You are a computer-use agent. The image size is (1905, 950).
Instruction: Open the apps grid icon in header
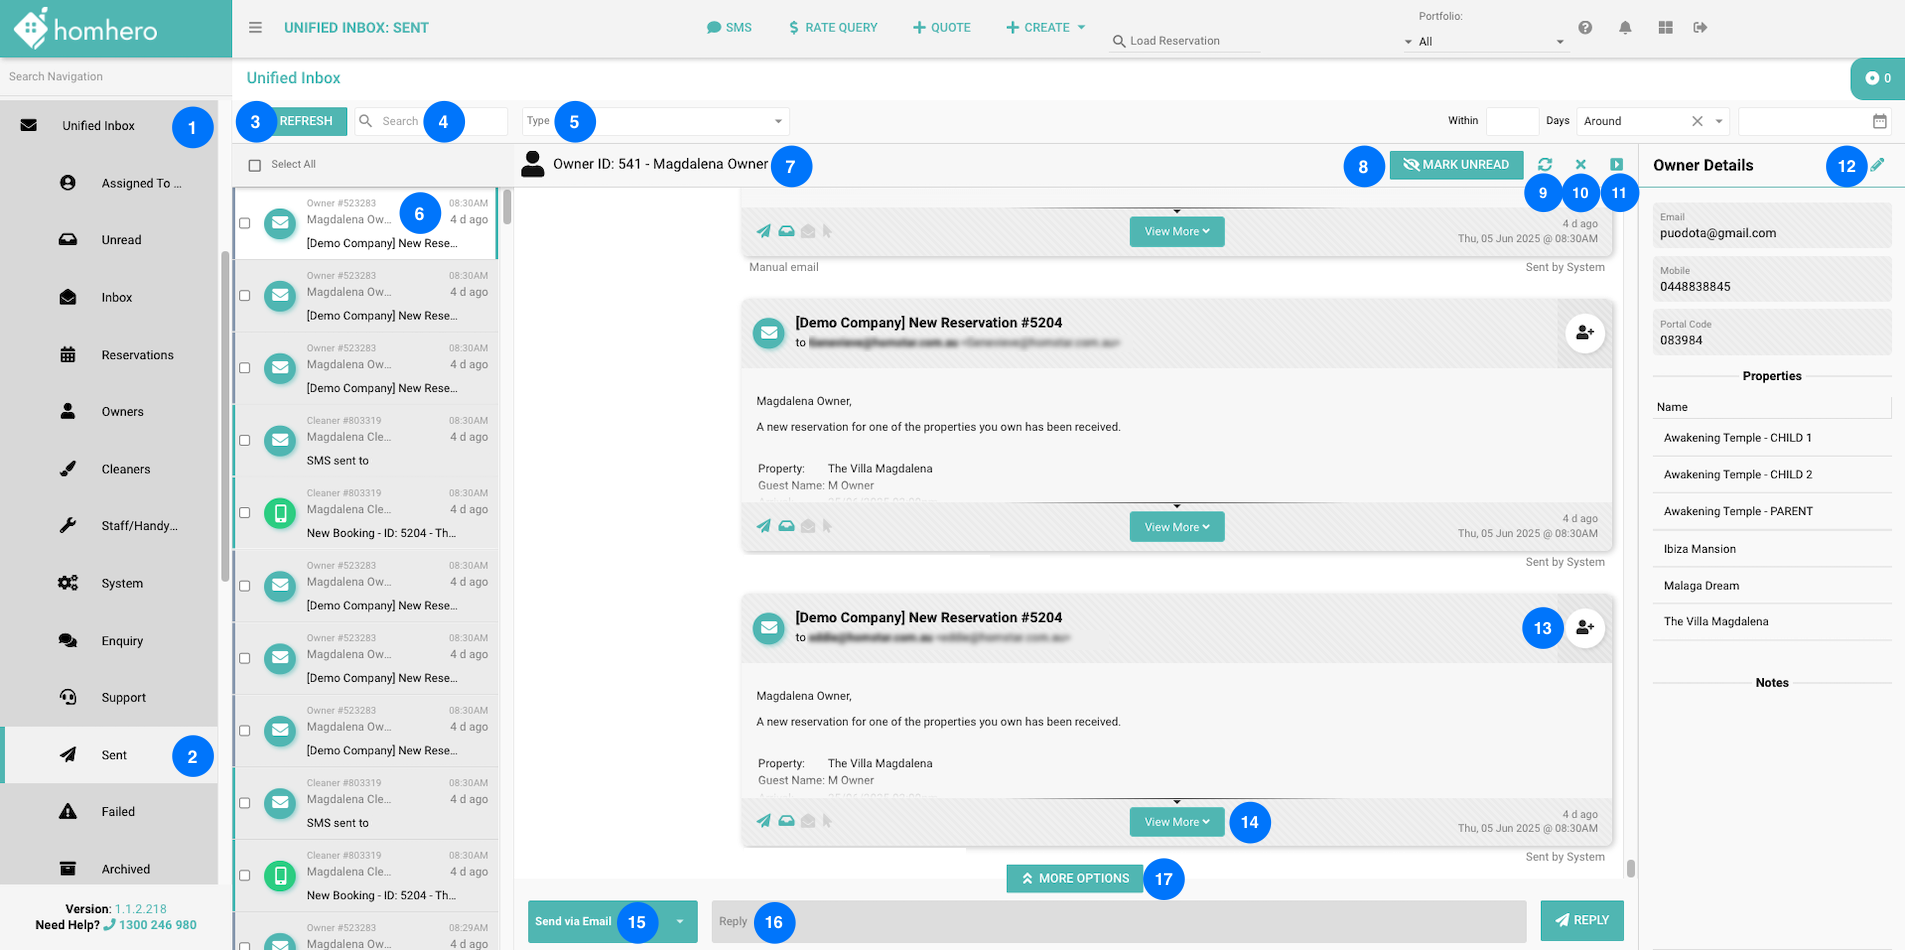click(1665, 28)
